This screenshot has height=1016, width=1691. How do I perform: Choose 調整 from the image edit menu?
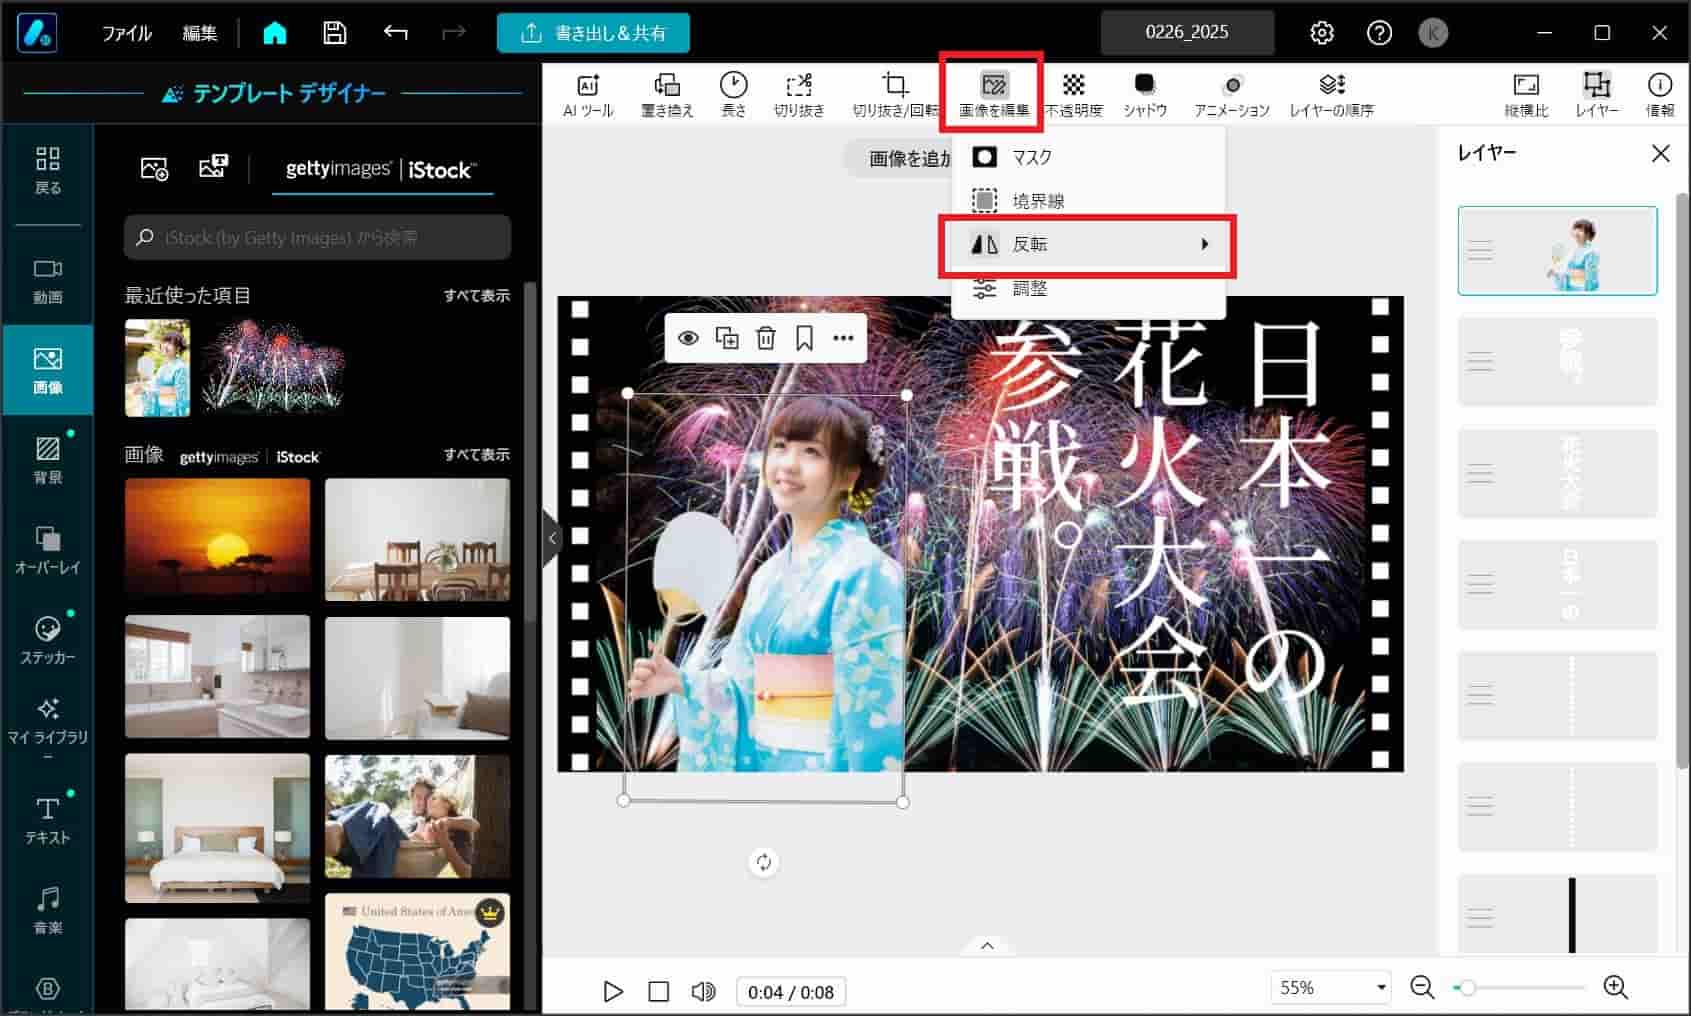pos(1088,289)
